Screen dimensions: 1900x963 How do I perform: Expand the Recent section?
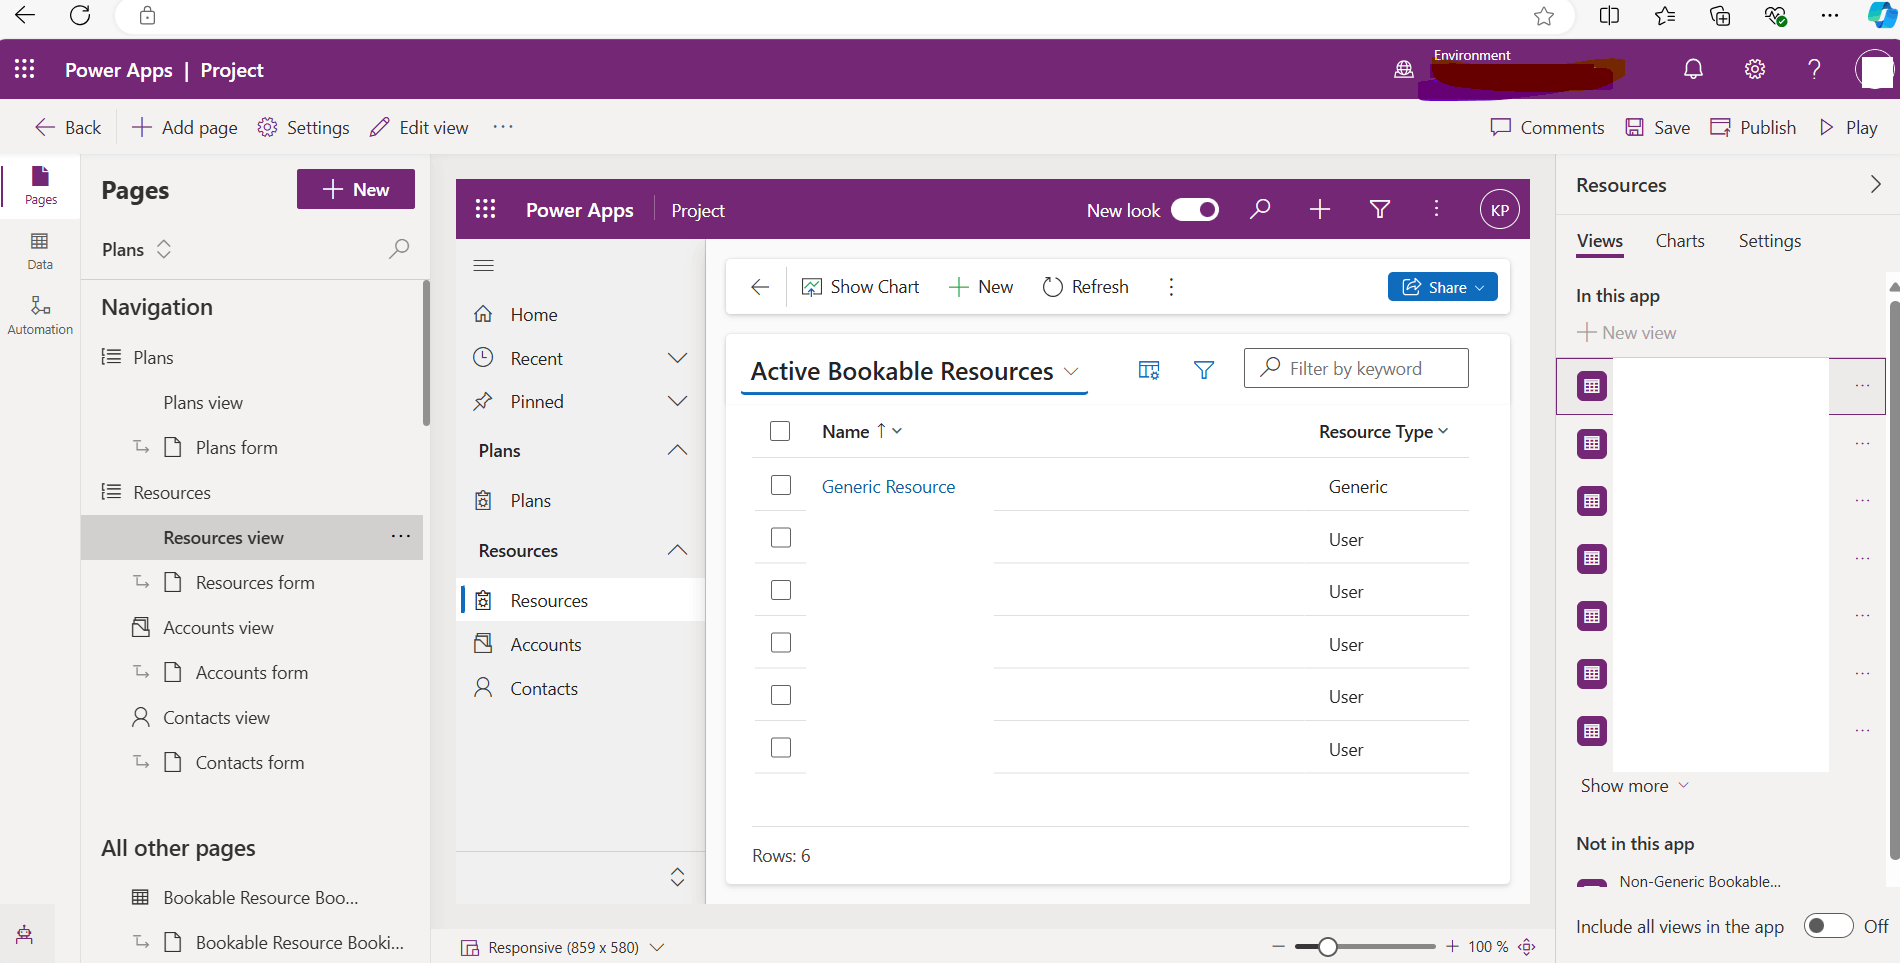pyautogui.click(x=677, y=358)
